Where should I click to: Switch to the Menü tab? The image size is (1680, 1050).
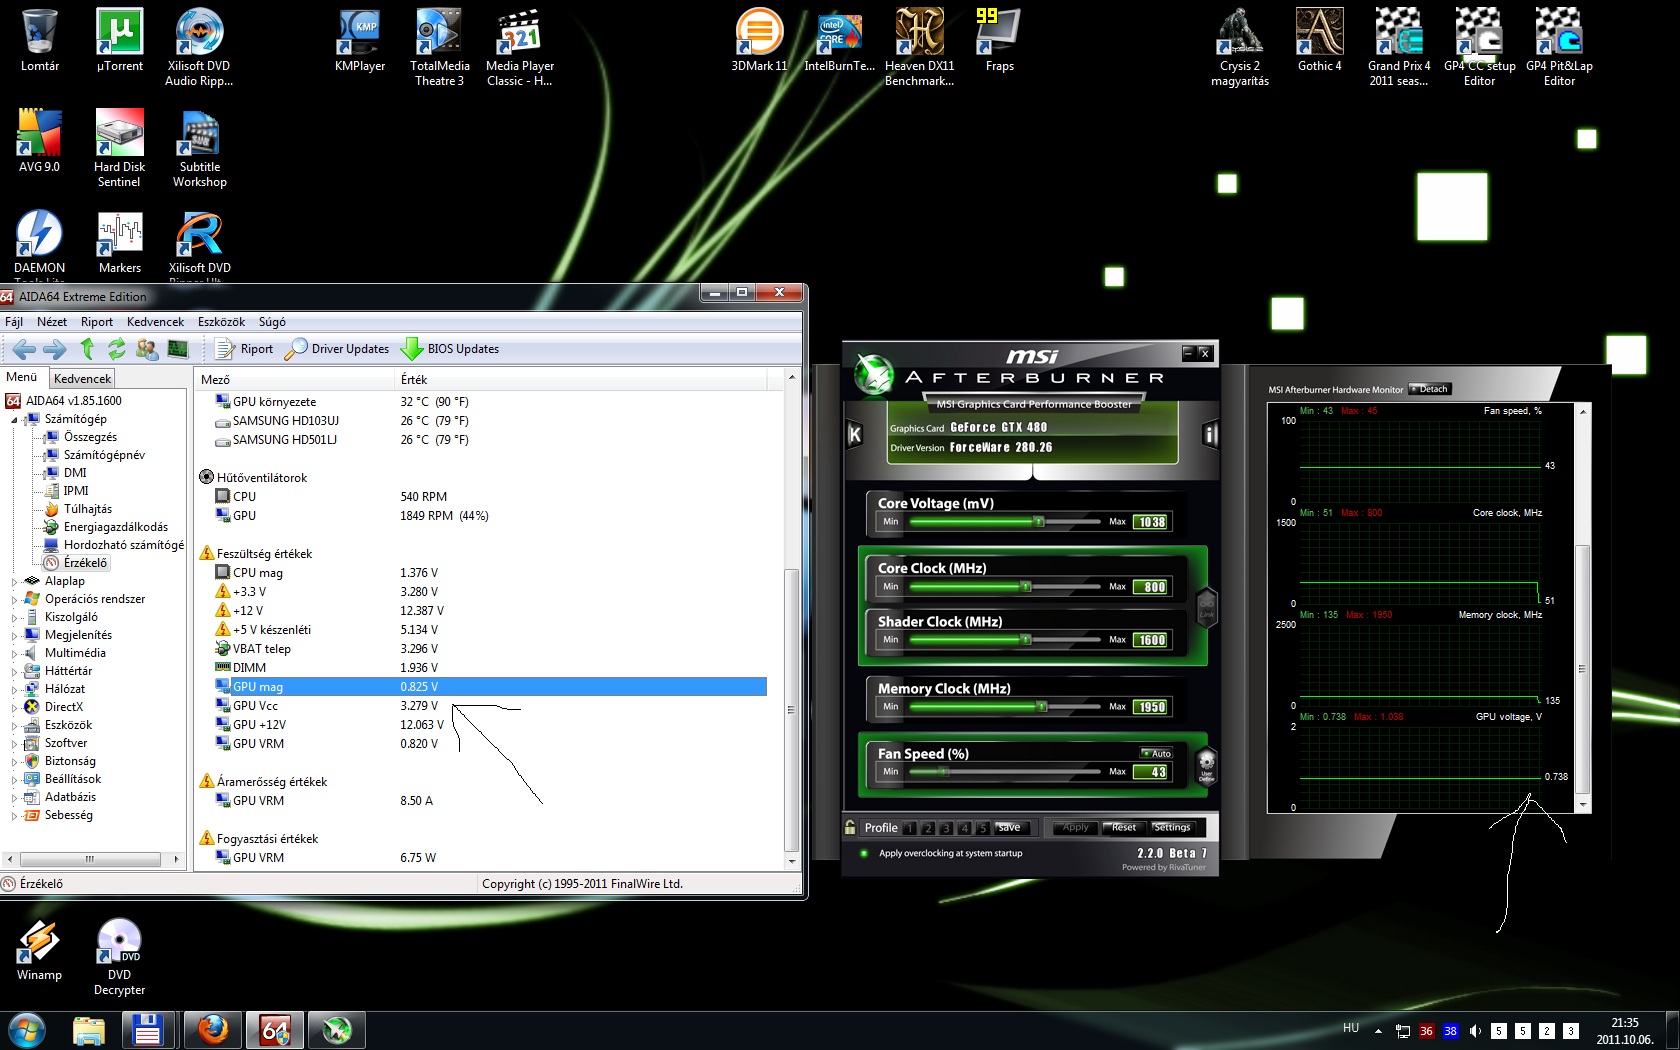click(x=22, y=377)
